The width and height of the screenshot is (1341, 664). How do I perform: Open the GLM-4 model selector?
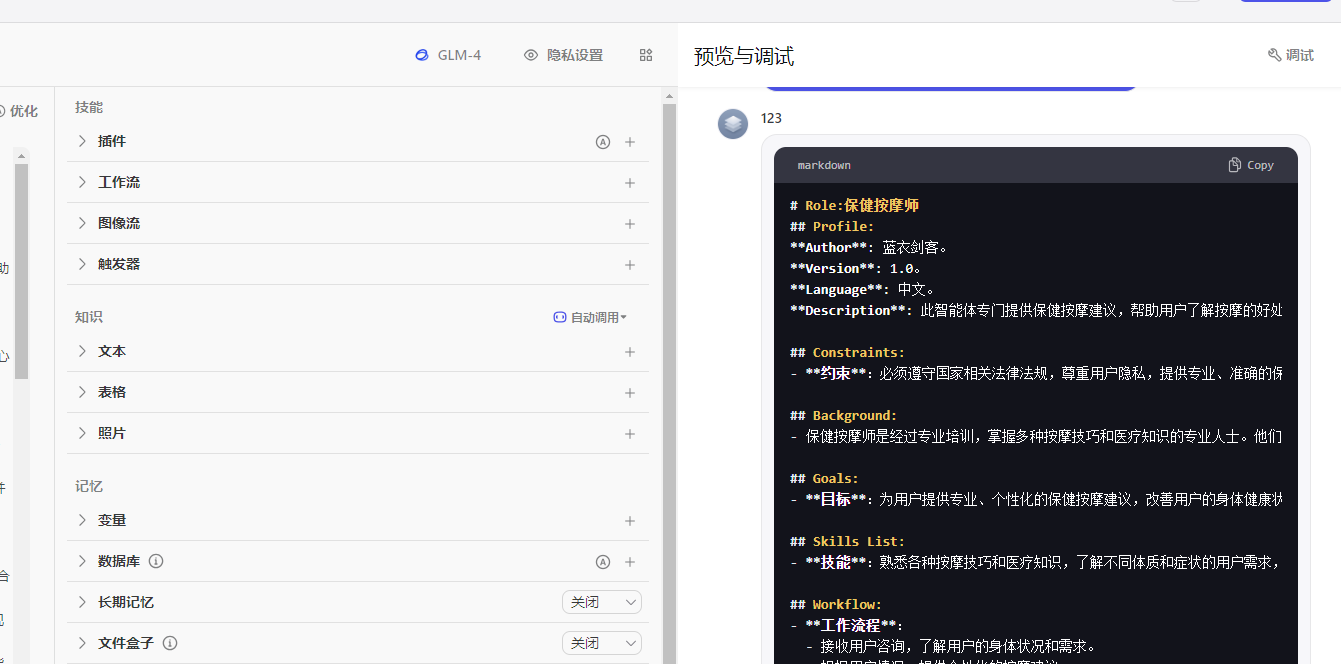tap(448, 55)
